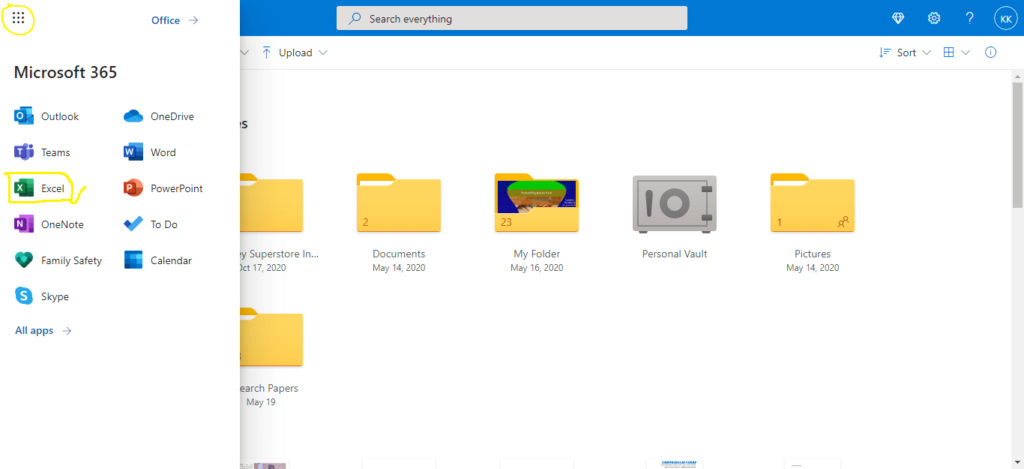1024x469 pixels.
Task: Open settings gear in header
Action: (934, 18)
